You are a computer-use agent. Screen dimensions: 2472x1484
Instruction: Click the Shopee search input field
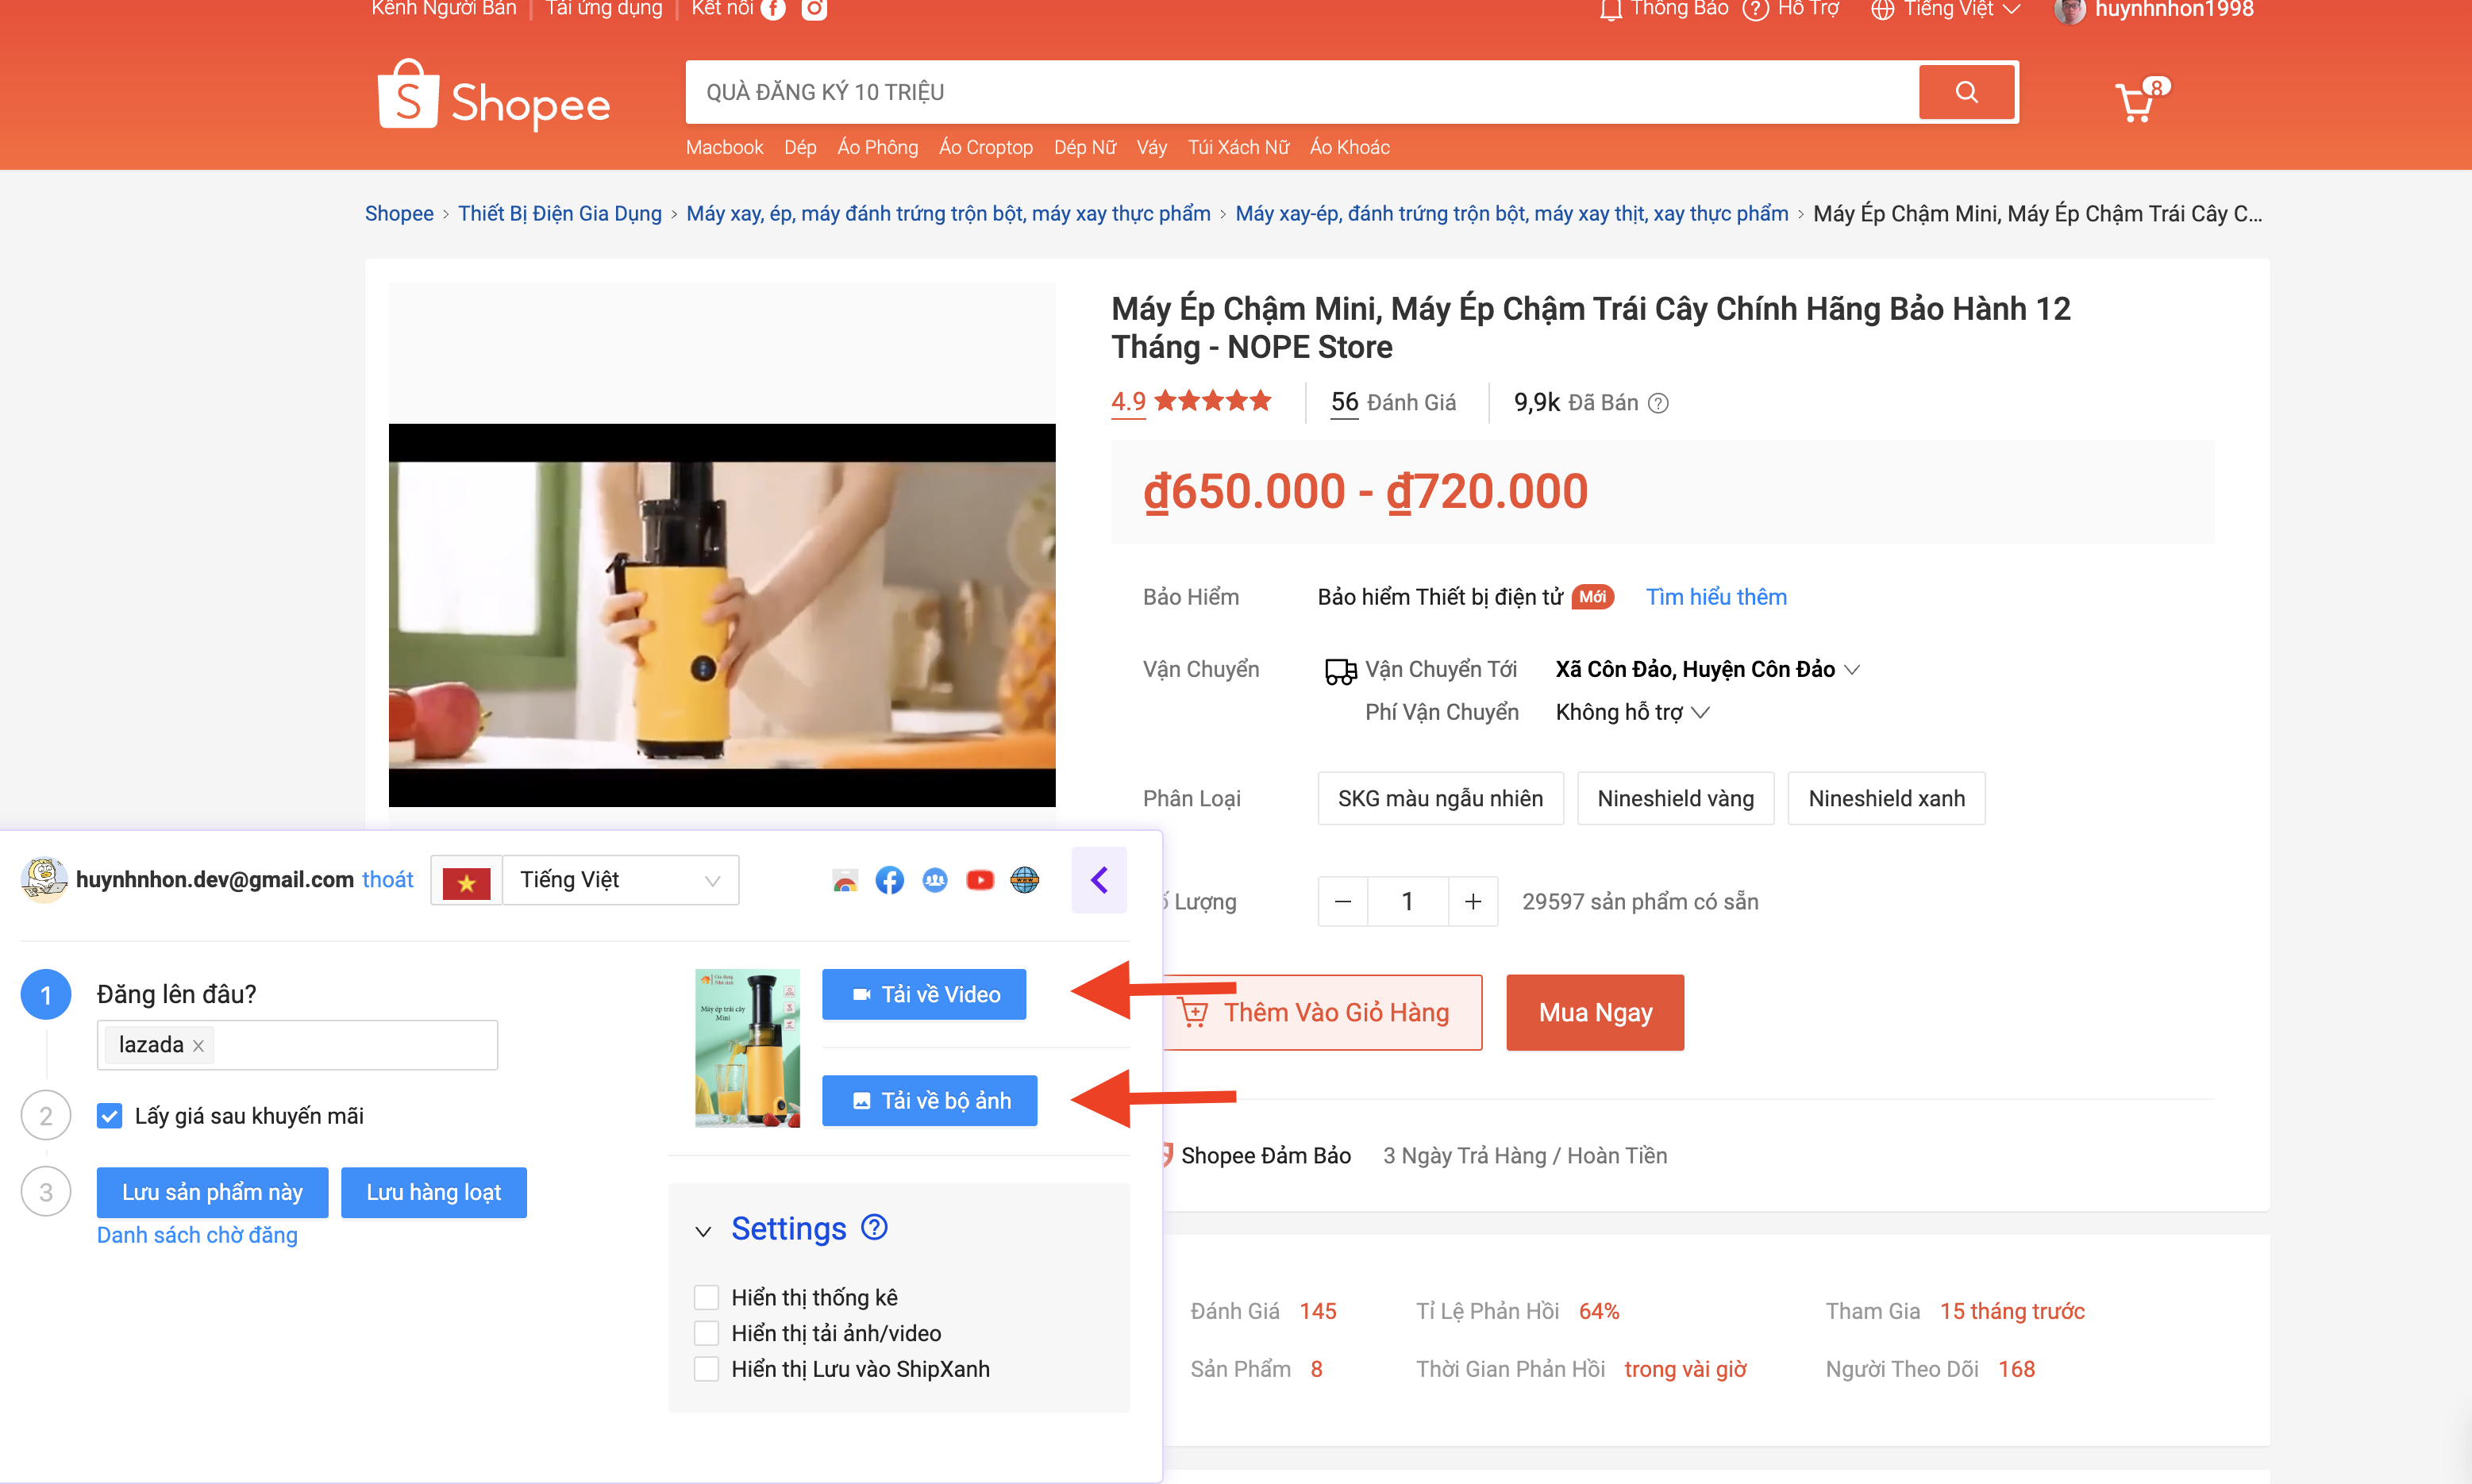(x=1302, y=92)
